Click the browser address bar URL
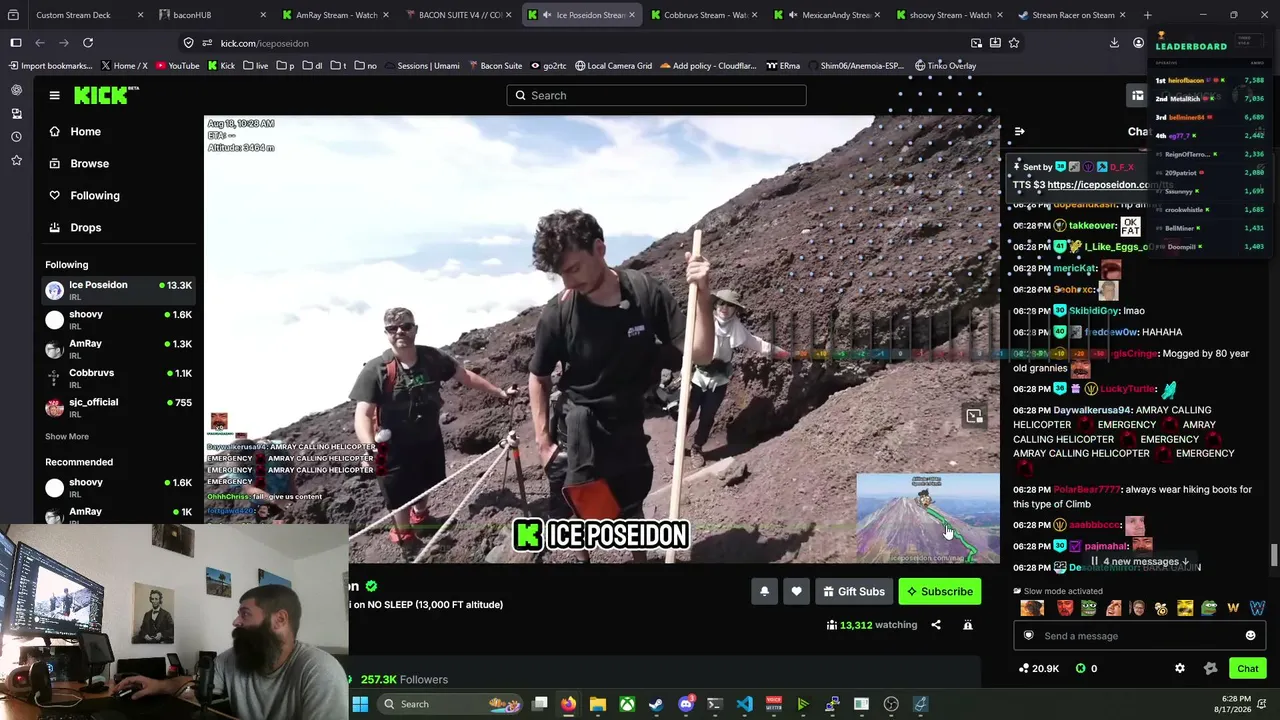Viewport: 1280px width, 720px height. click(x=265, y=43)
